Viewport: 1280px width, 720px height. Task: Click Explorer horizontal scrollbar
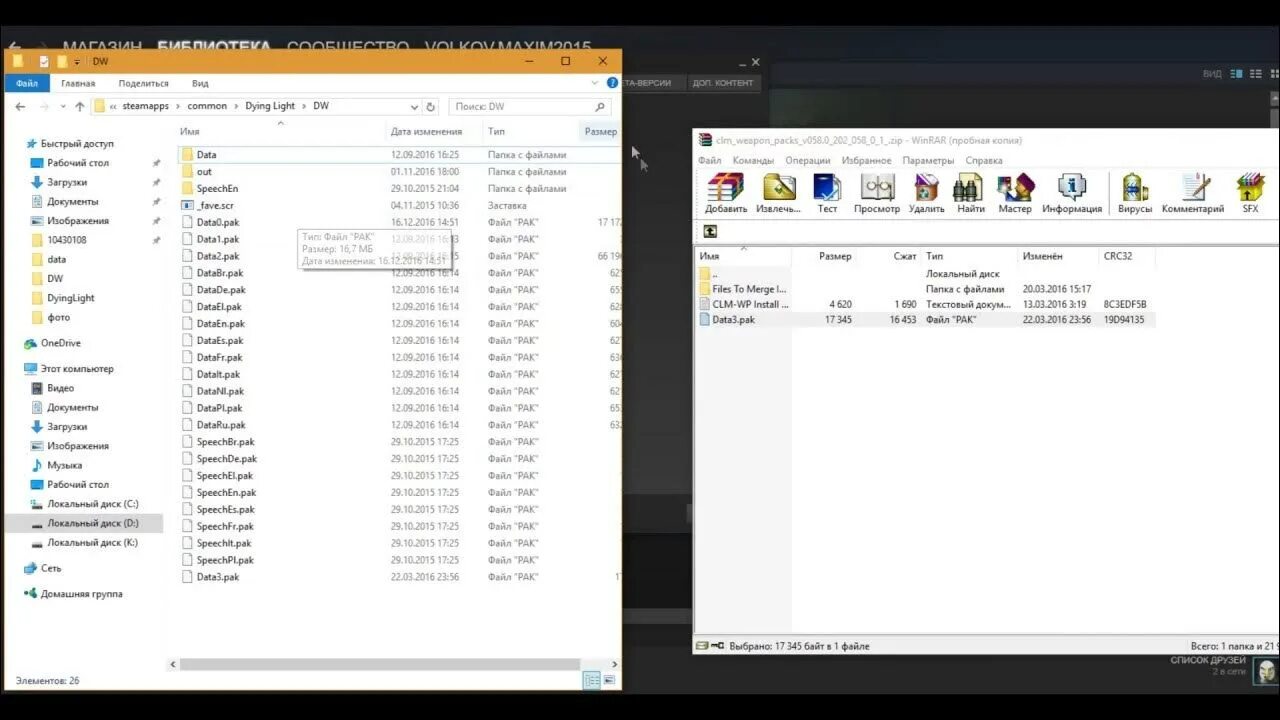tap(380, 664)
